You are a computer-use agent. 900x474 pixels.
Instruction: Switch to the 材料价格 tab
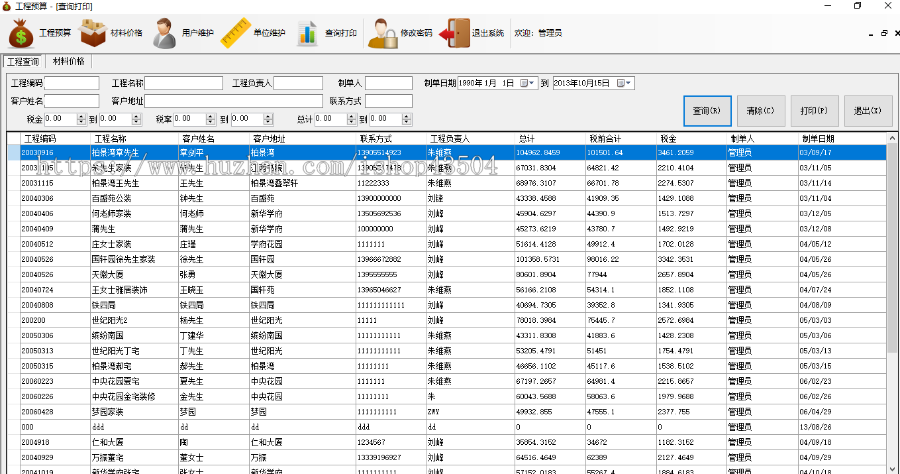point(68,61)
